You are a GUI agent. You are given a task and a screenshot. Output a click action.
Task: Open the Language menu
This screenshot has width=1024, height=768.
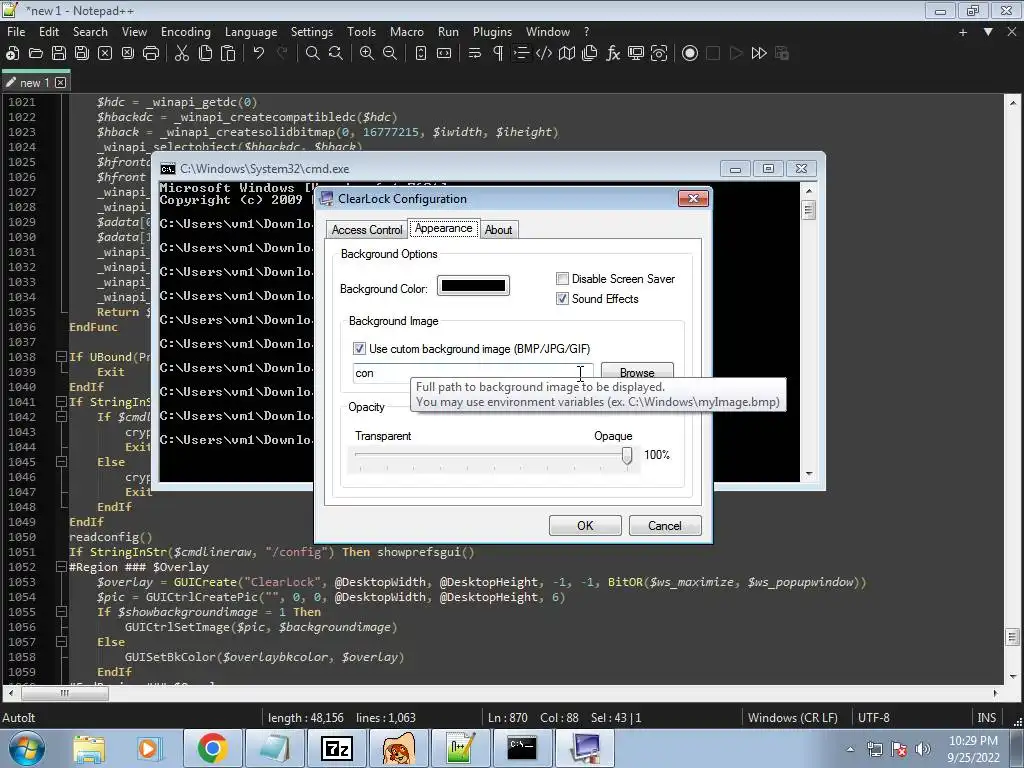click(251, 32)
